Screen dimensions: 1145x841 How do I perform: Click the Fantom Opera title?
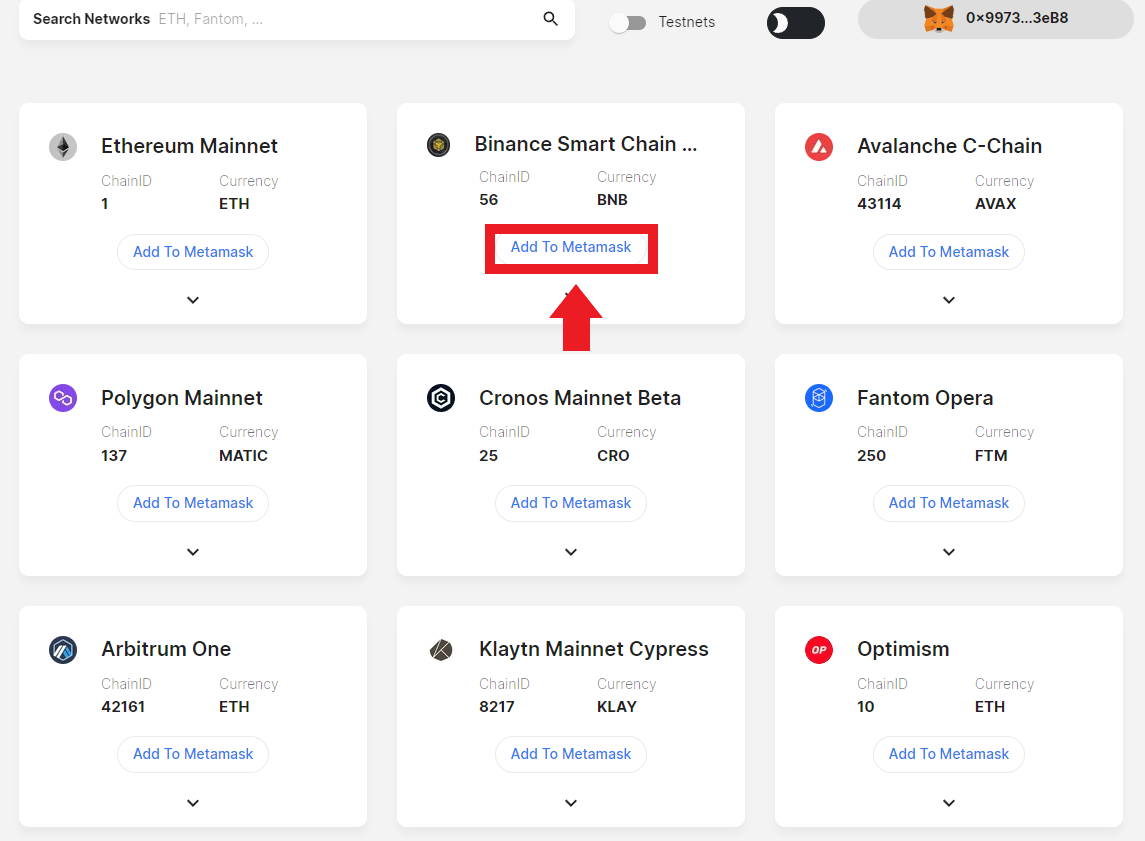pos(924,398)
